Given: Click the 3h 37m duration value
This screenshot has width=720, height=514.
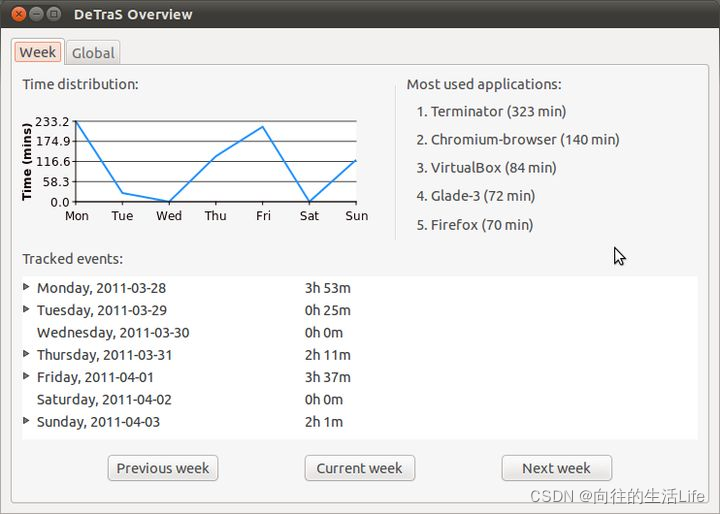Looking at the screenshot, I should [327, 377].
